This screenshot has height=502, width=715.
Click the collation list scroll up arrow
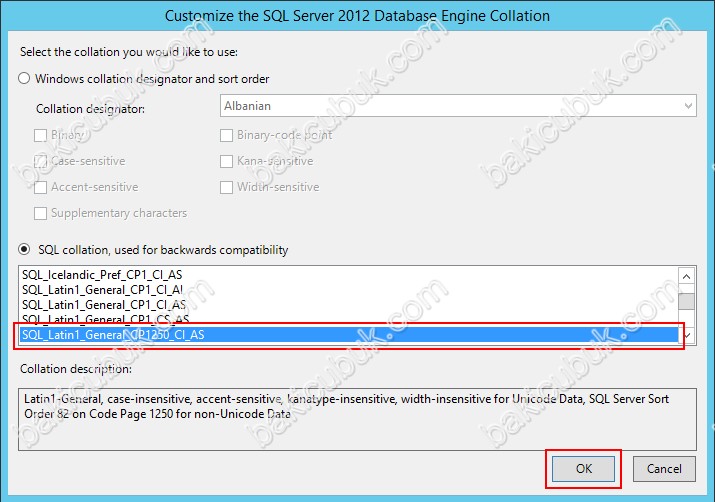(x=687, y=276)
